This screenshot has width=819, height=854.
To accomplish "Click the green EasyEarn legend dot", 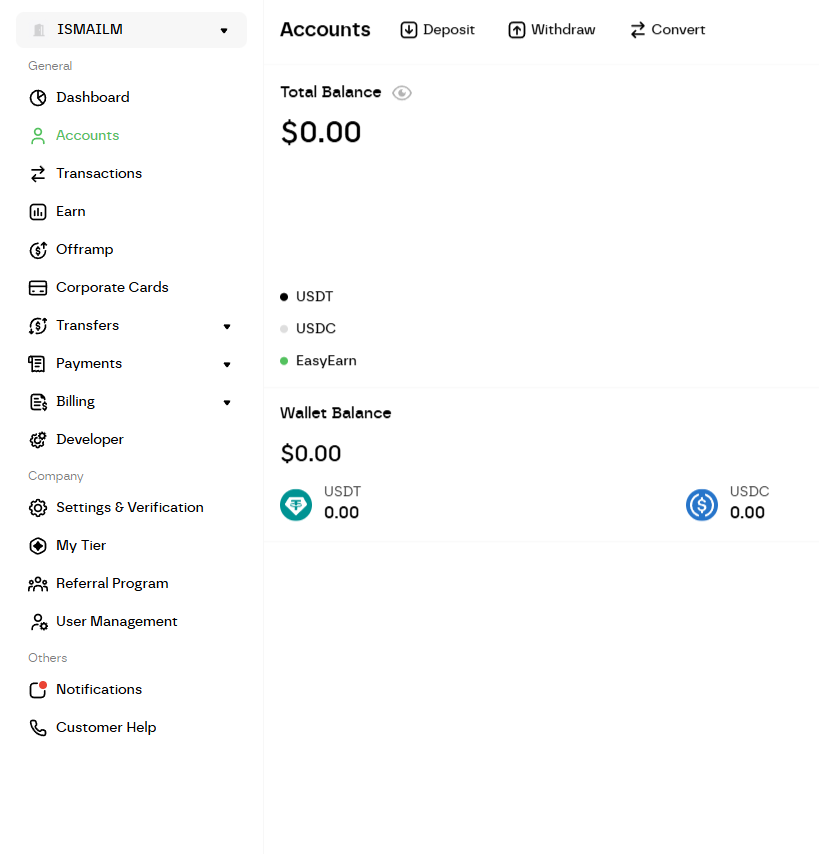I will pos(284,361).
